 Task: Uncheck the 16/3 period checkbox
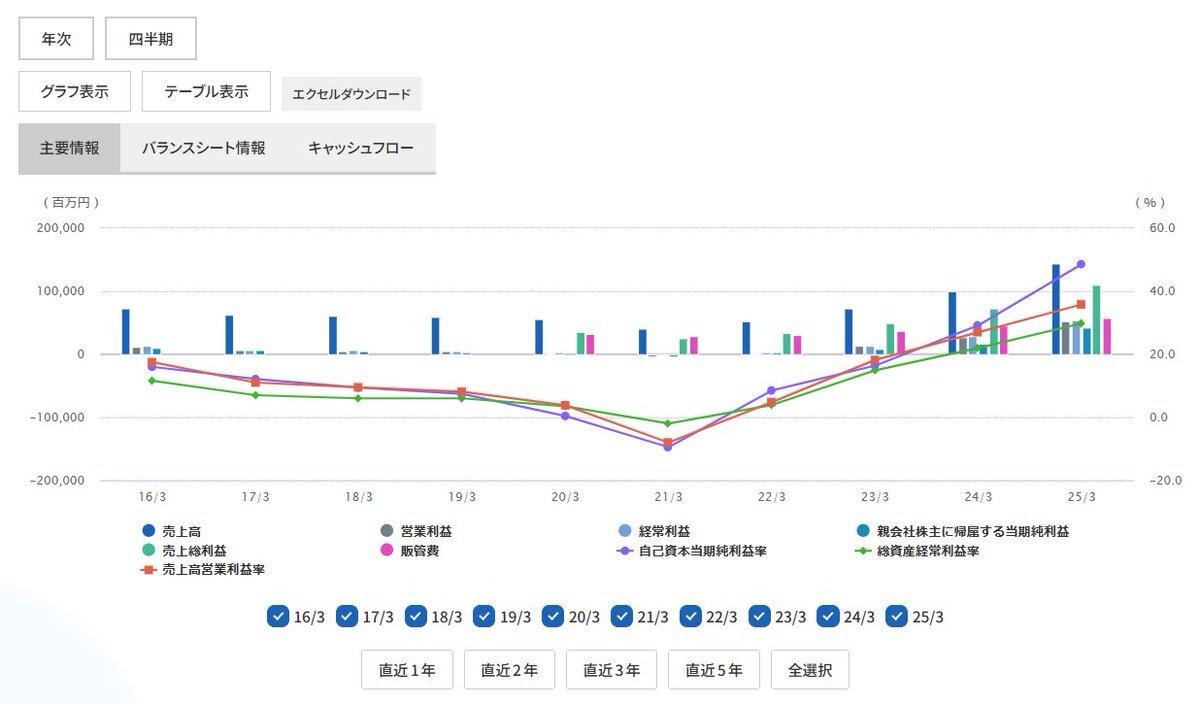pos(278,616)
